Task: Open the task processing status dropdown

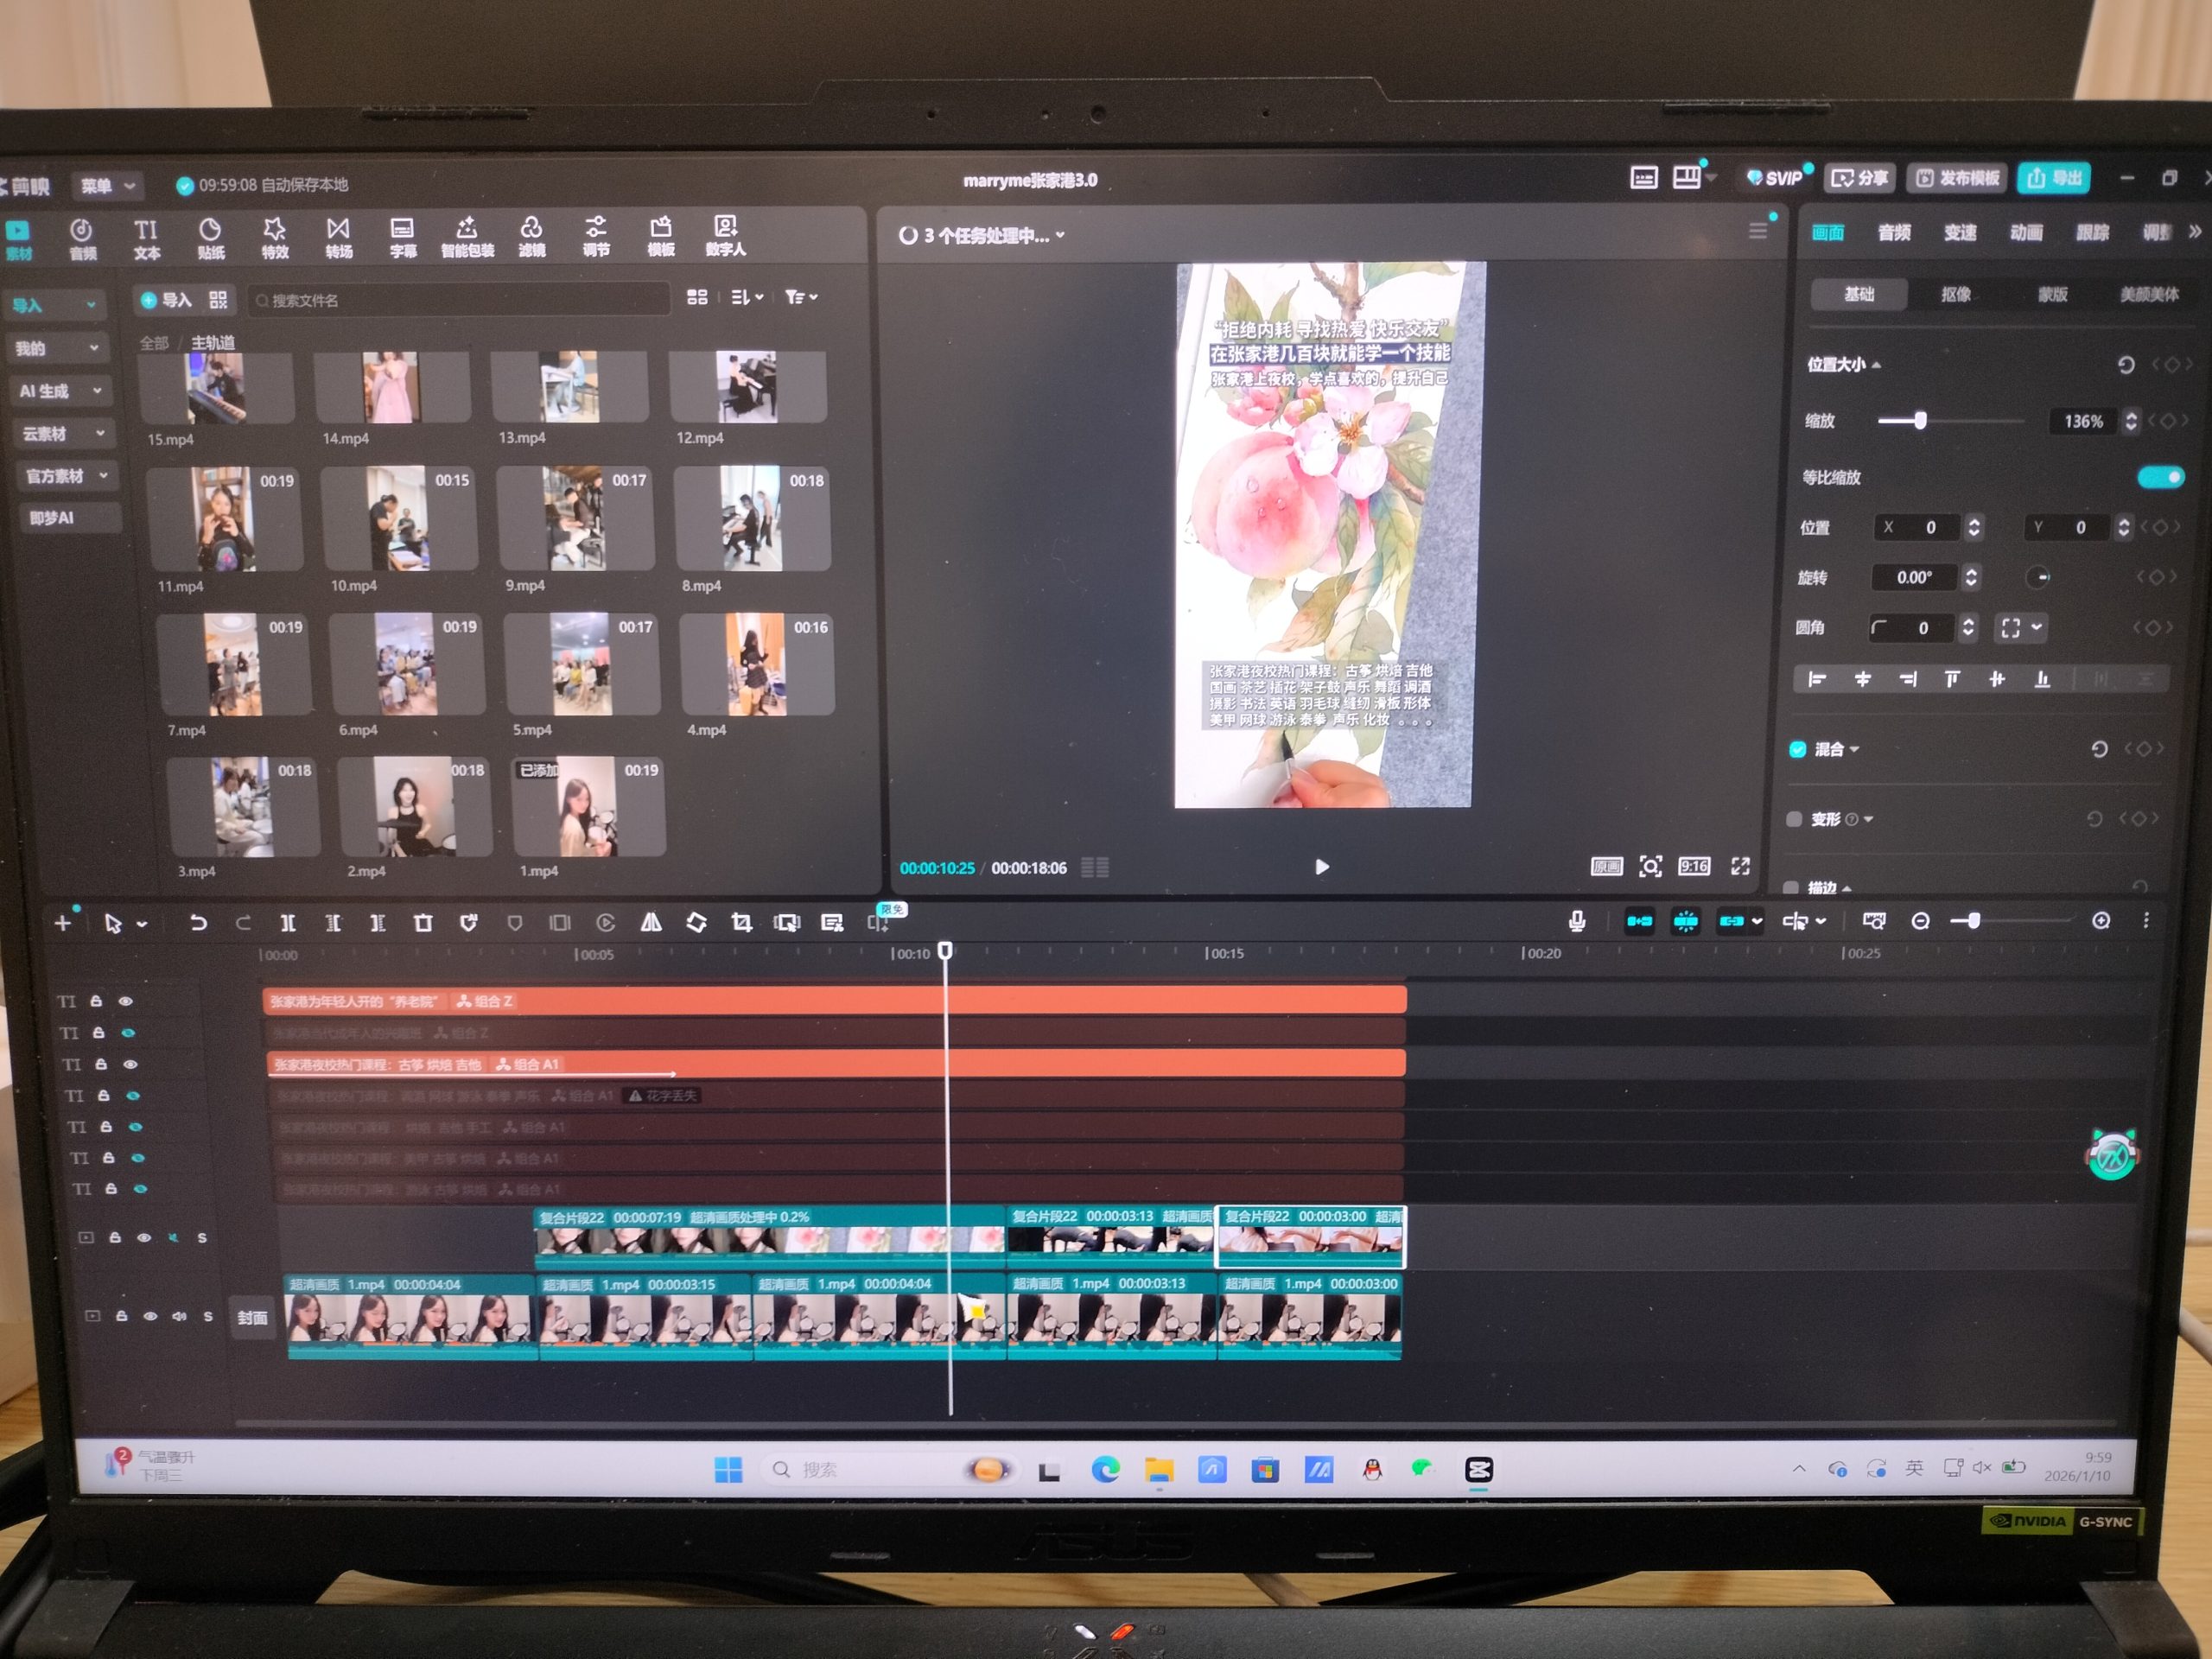Action: point(985,235)
